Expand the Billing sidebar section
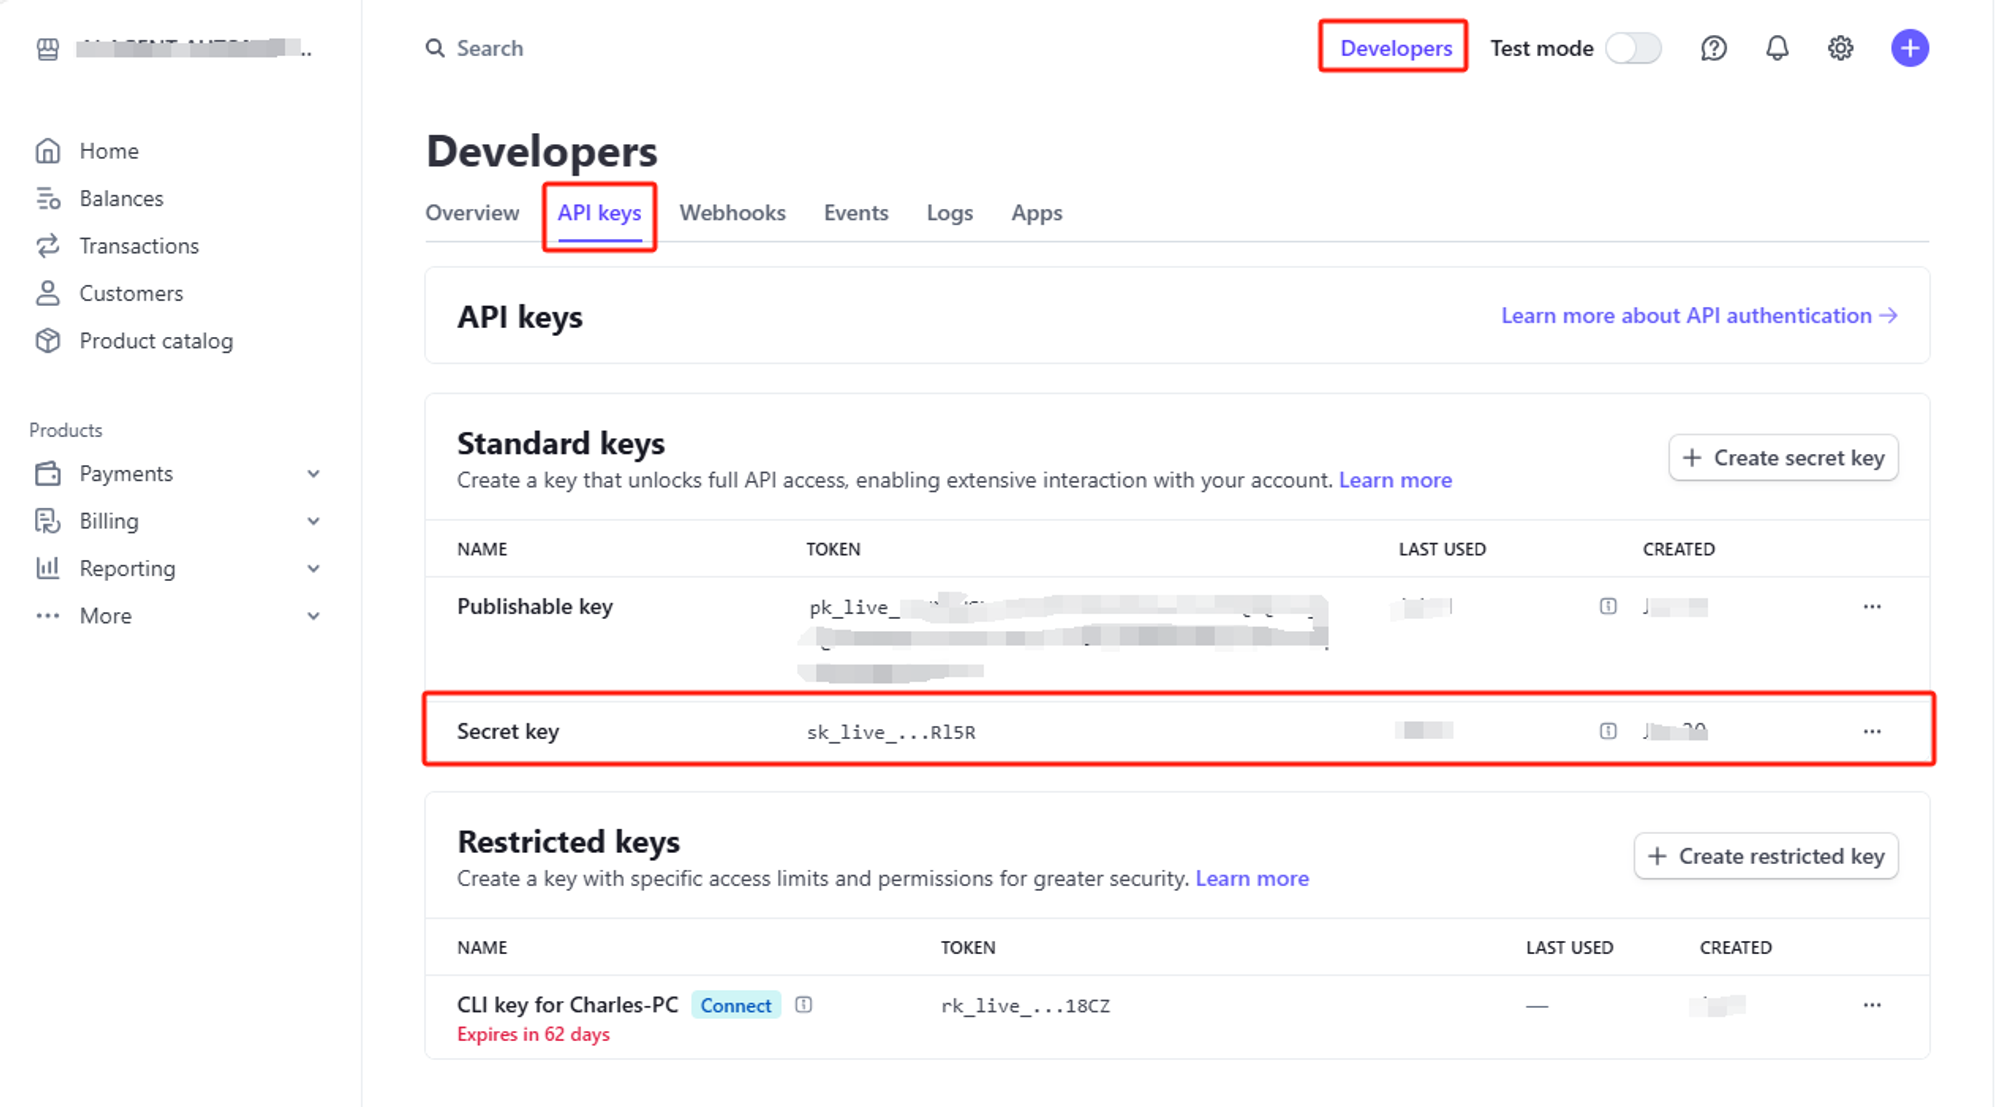The width and height of the screenshot is (2000, 1107). coord(313,521)
